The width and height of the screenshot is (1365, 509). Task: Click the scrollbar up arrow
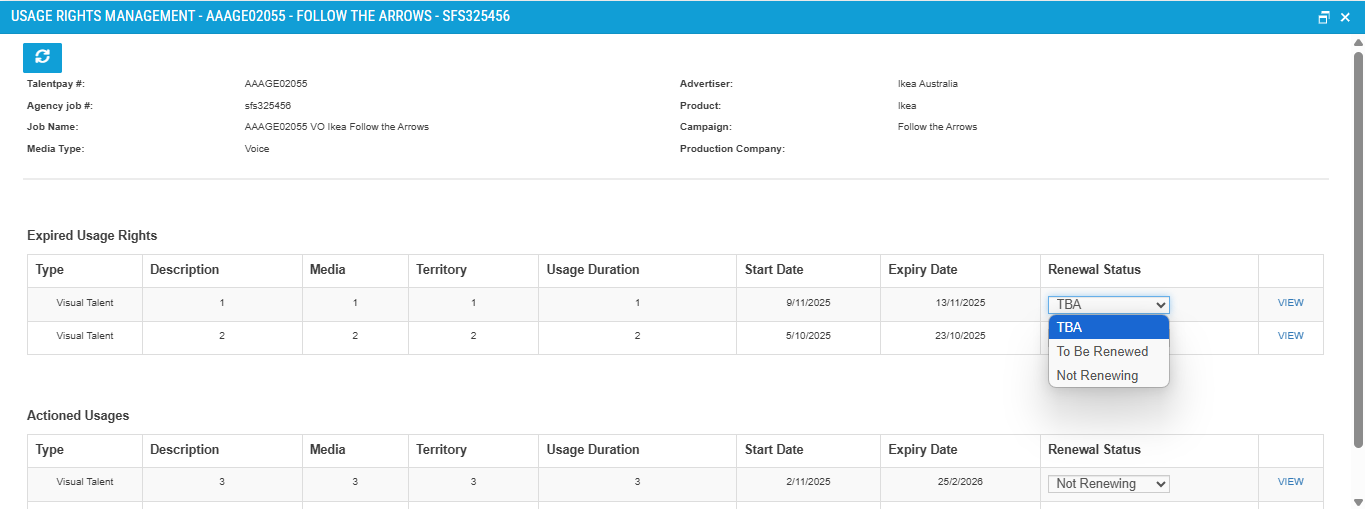point(1358,42)
